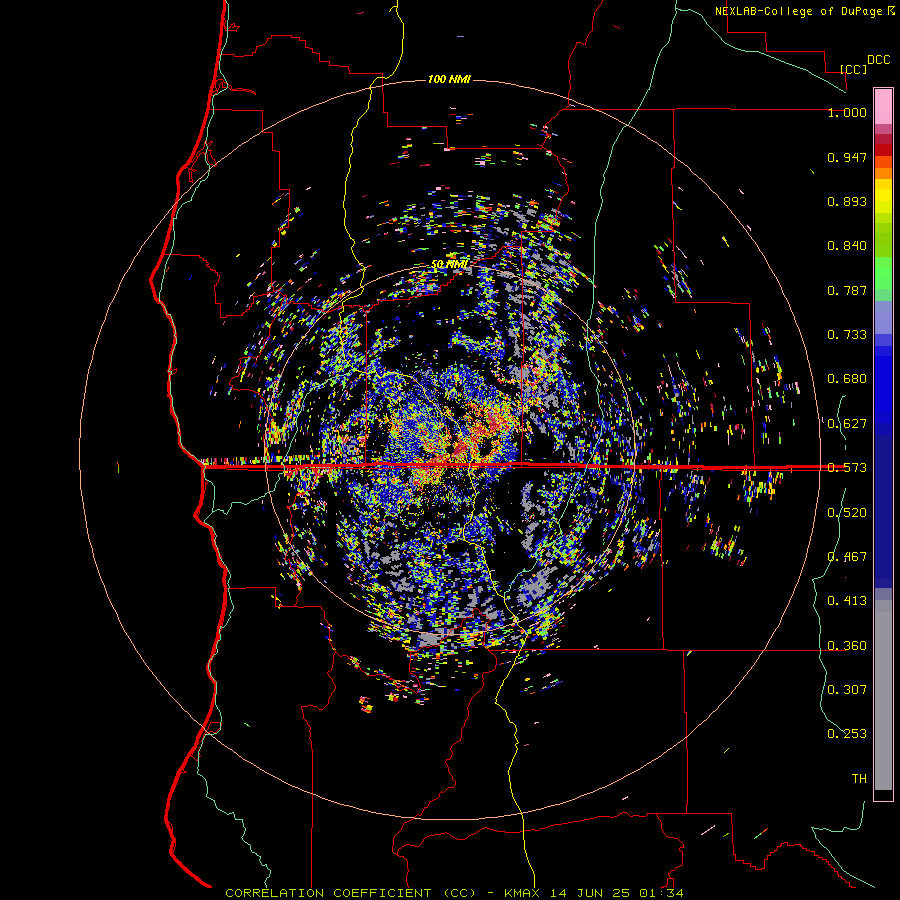Pick the pink band on color scale

coord(883,106)
